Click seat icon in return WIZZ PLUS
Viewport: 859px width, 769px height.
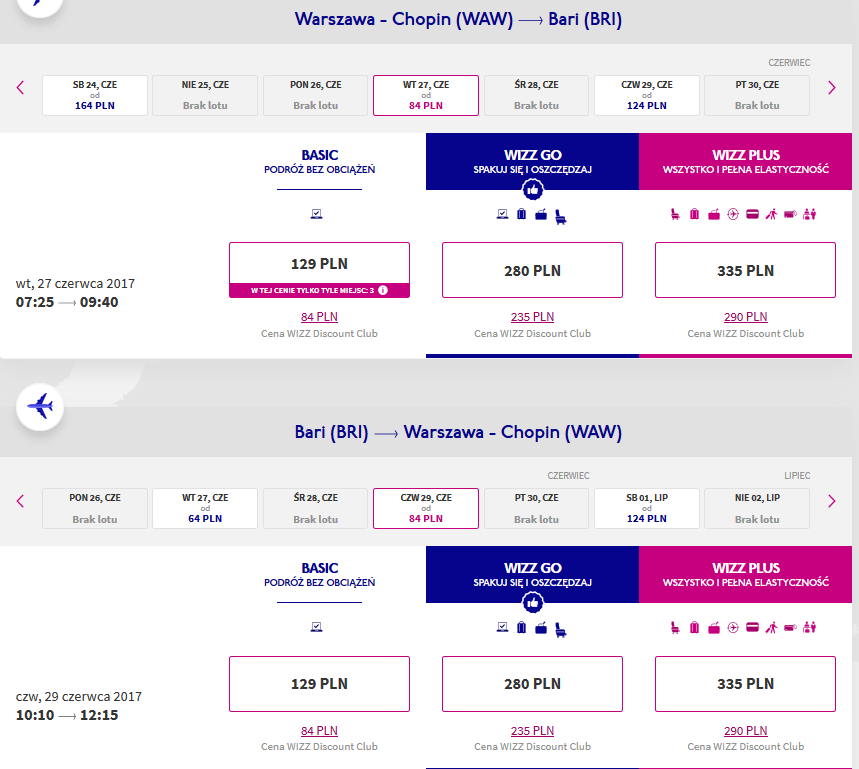pos(675,627)
